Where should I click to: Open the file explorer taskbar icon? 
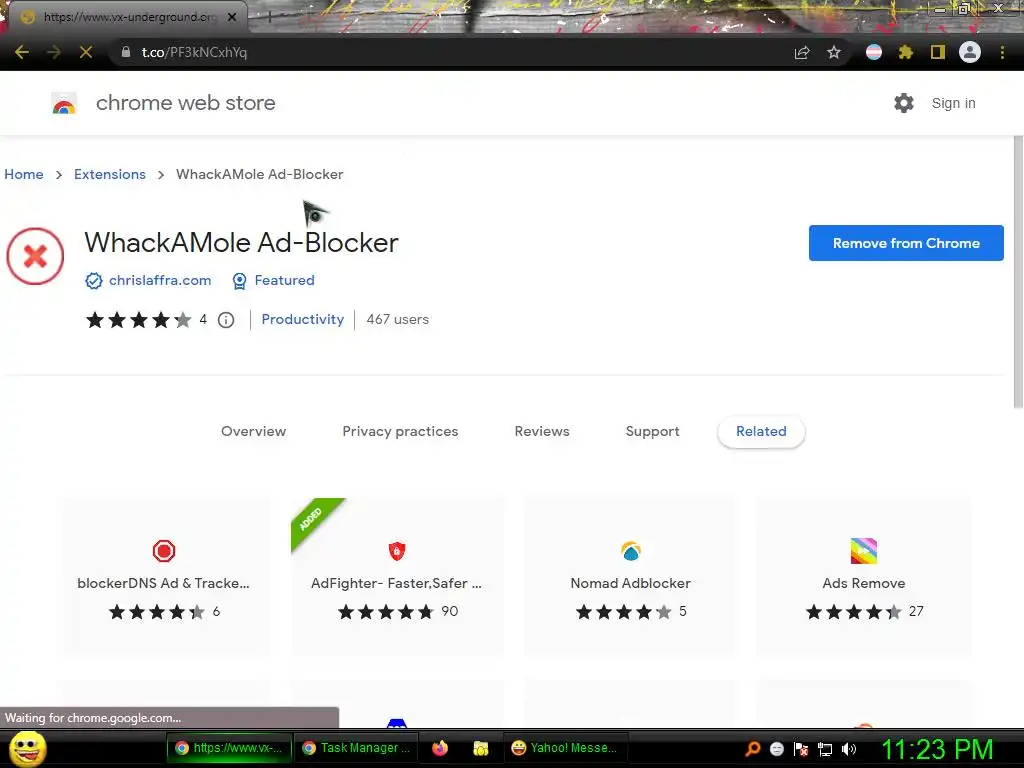pos(481,748)
